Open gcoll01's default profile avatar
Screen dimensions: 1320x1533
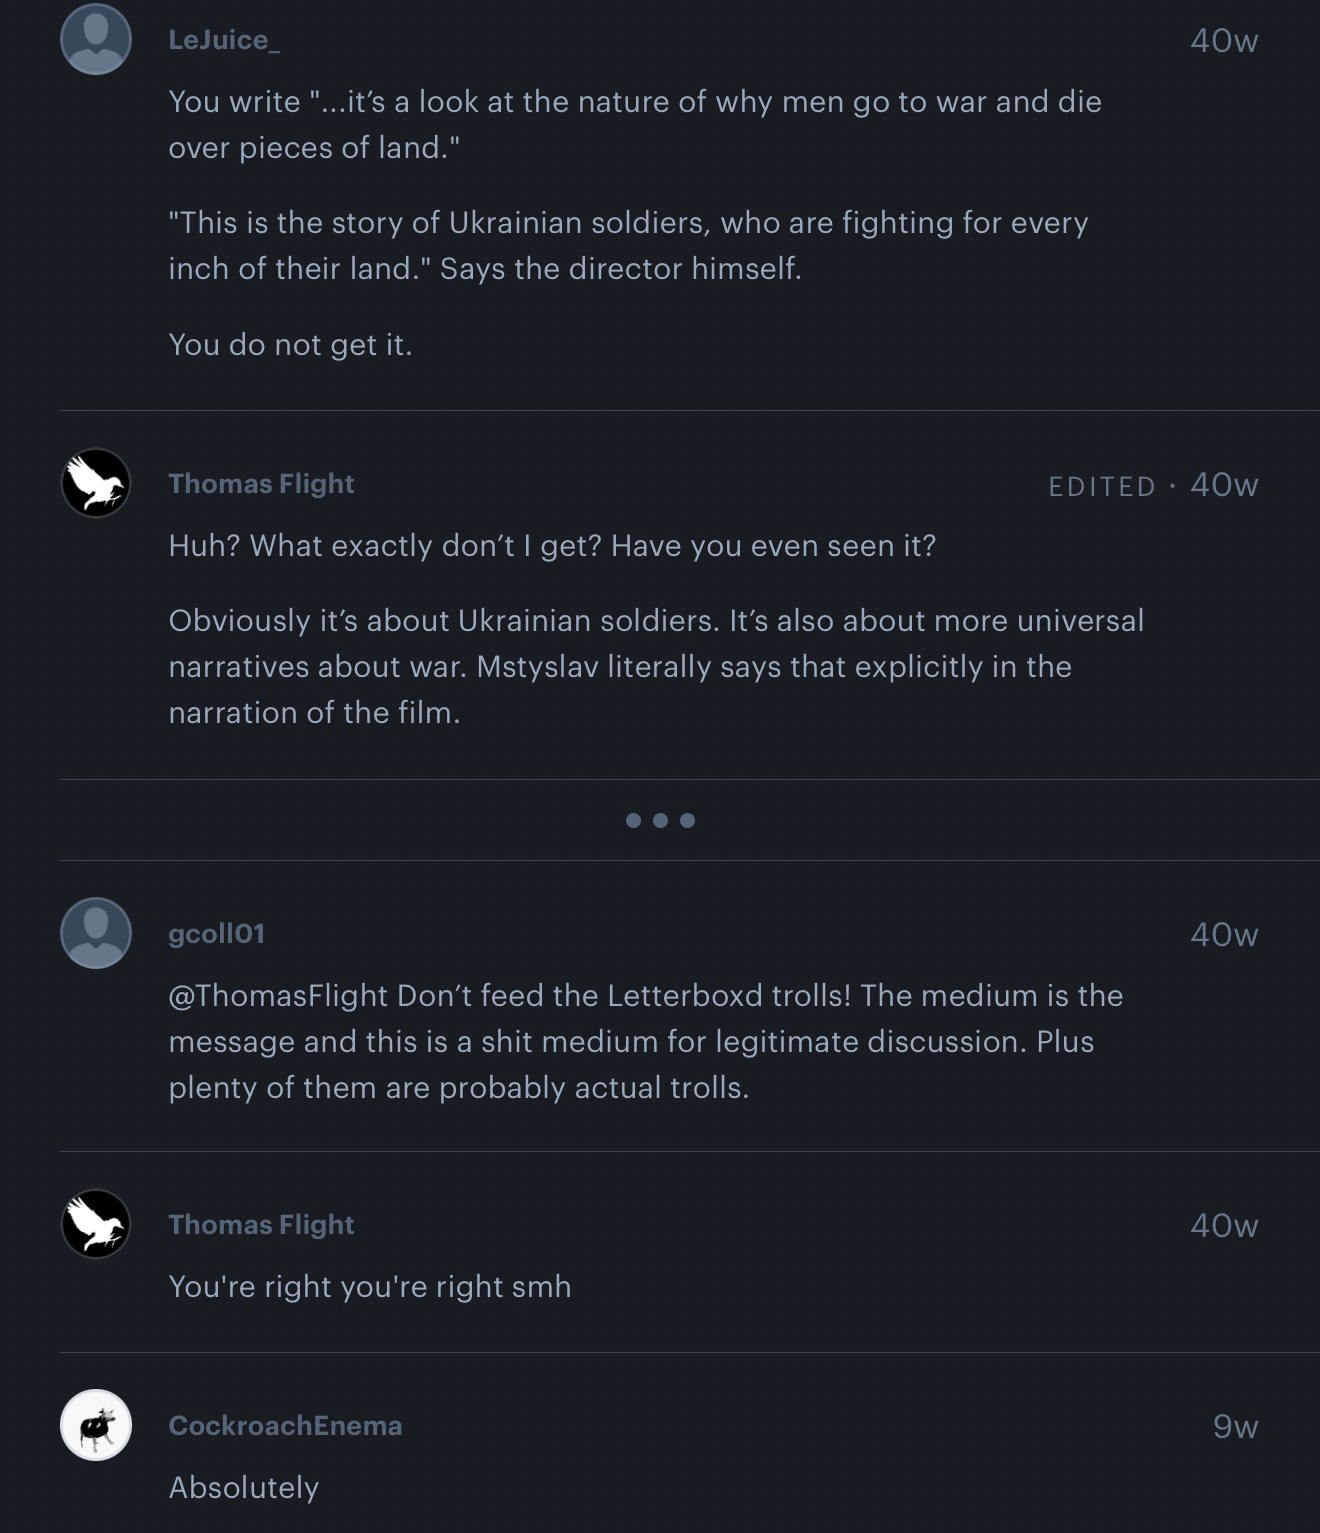(96, 933)
